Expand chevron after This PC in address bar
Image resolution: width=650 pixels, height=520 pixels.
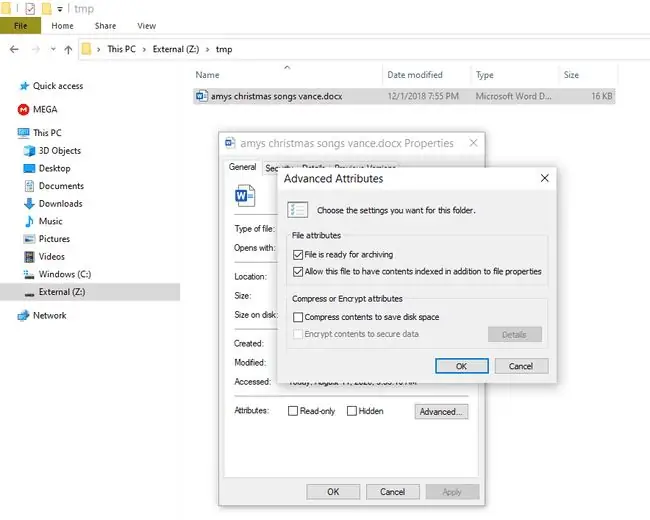pyautogui.click(x=144, y=50)
